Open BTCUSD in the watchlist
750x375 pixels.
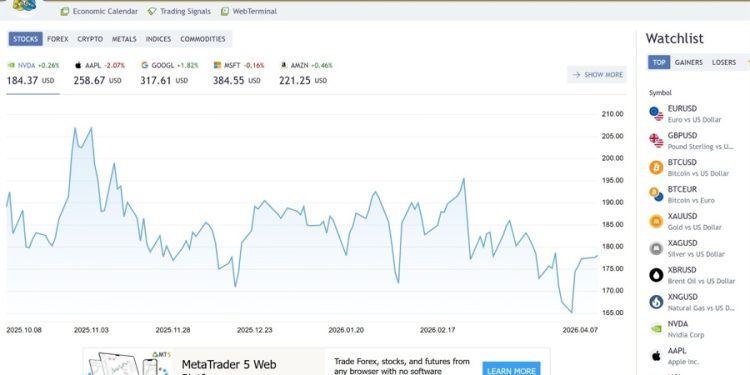pyautogui.click(x=699, y=167)
